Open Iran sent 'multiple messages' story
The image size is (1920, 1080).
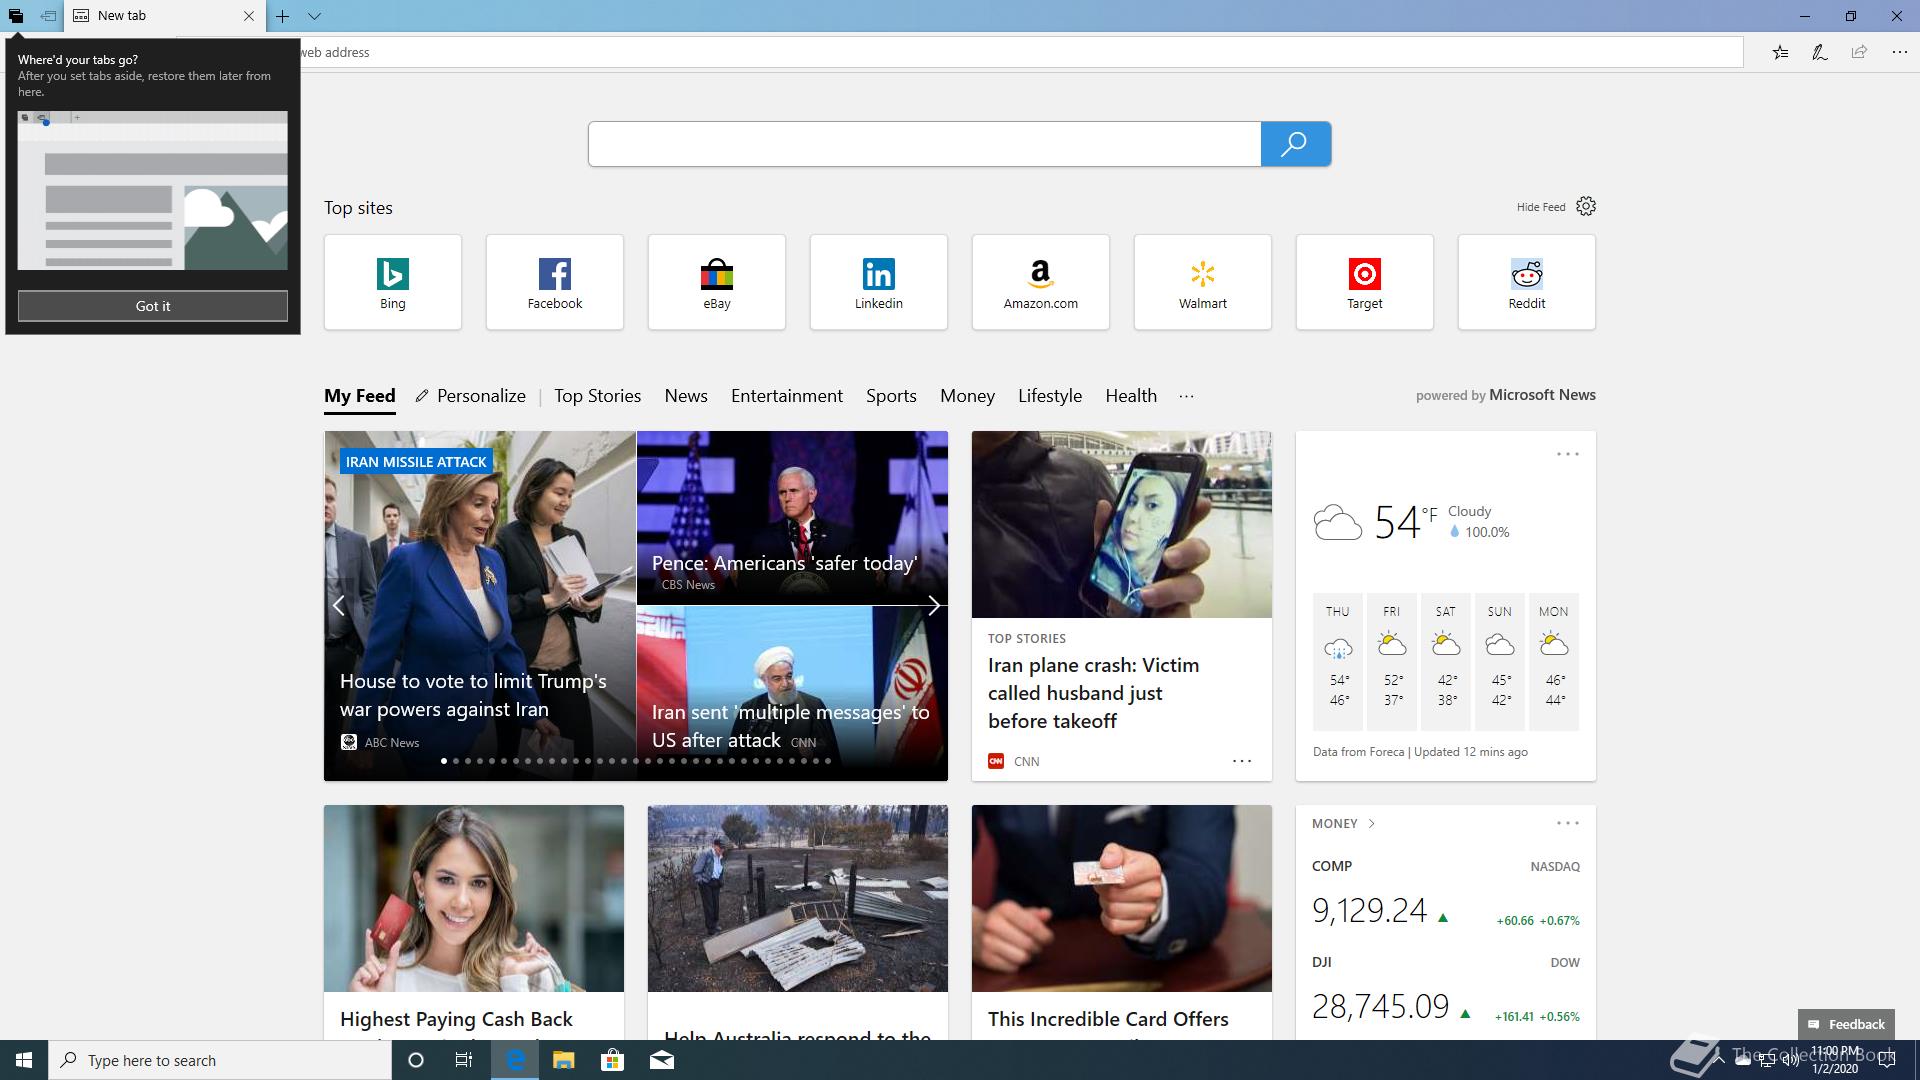click(790, 726)
